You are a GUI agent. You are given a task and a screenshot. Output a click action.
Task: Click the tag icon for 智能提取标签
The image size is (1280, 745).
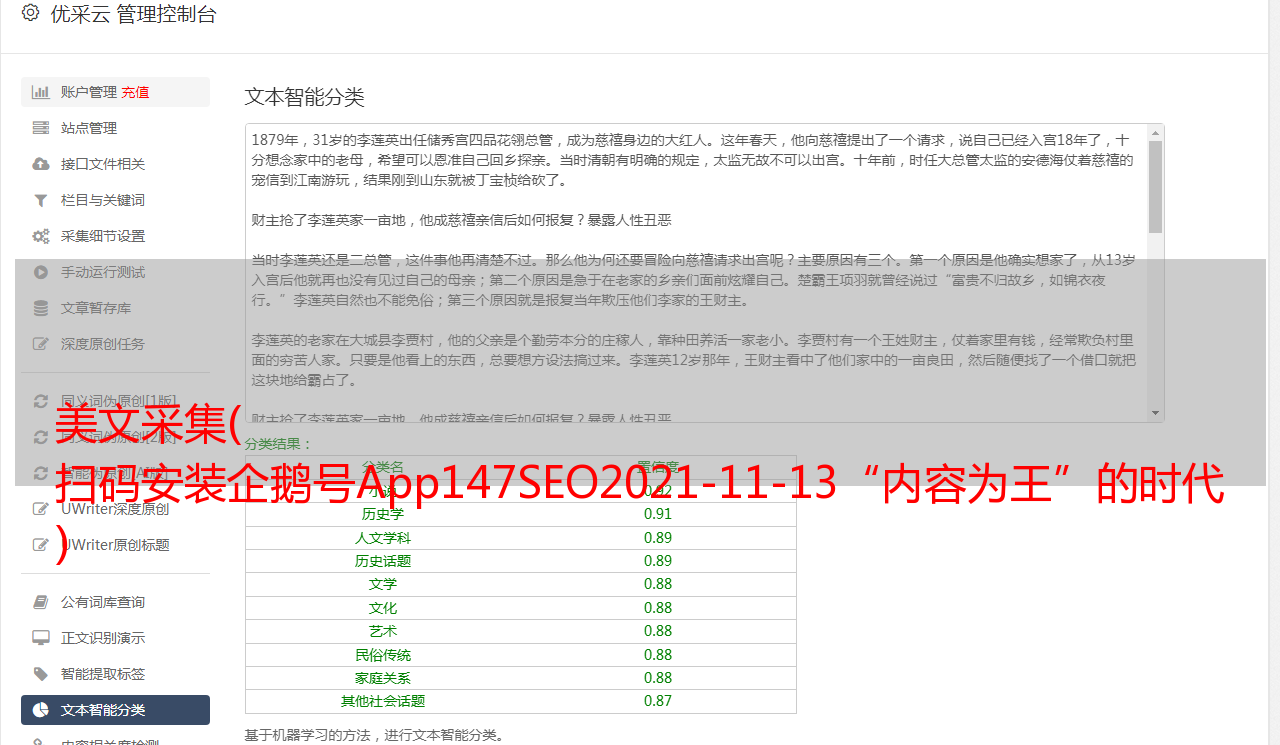tap(41, 674)
